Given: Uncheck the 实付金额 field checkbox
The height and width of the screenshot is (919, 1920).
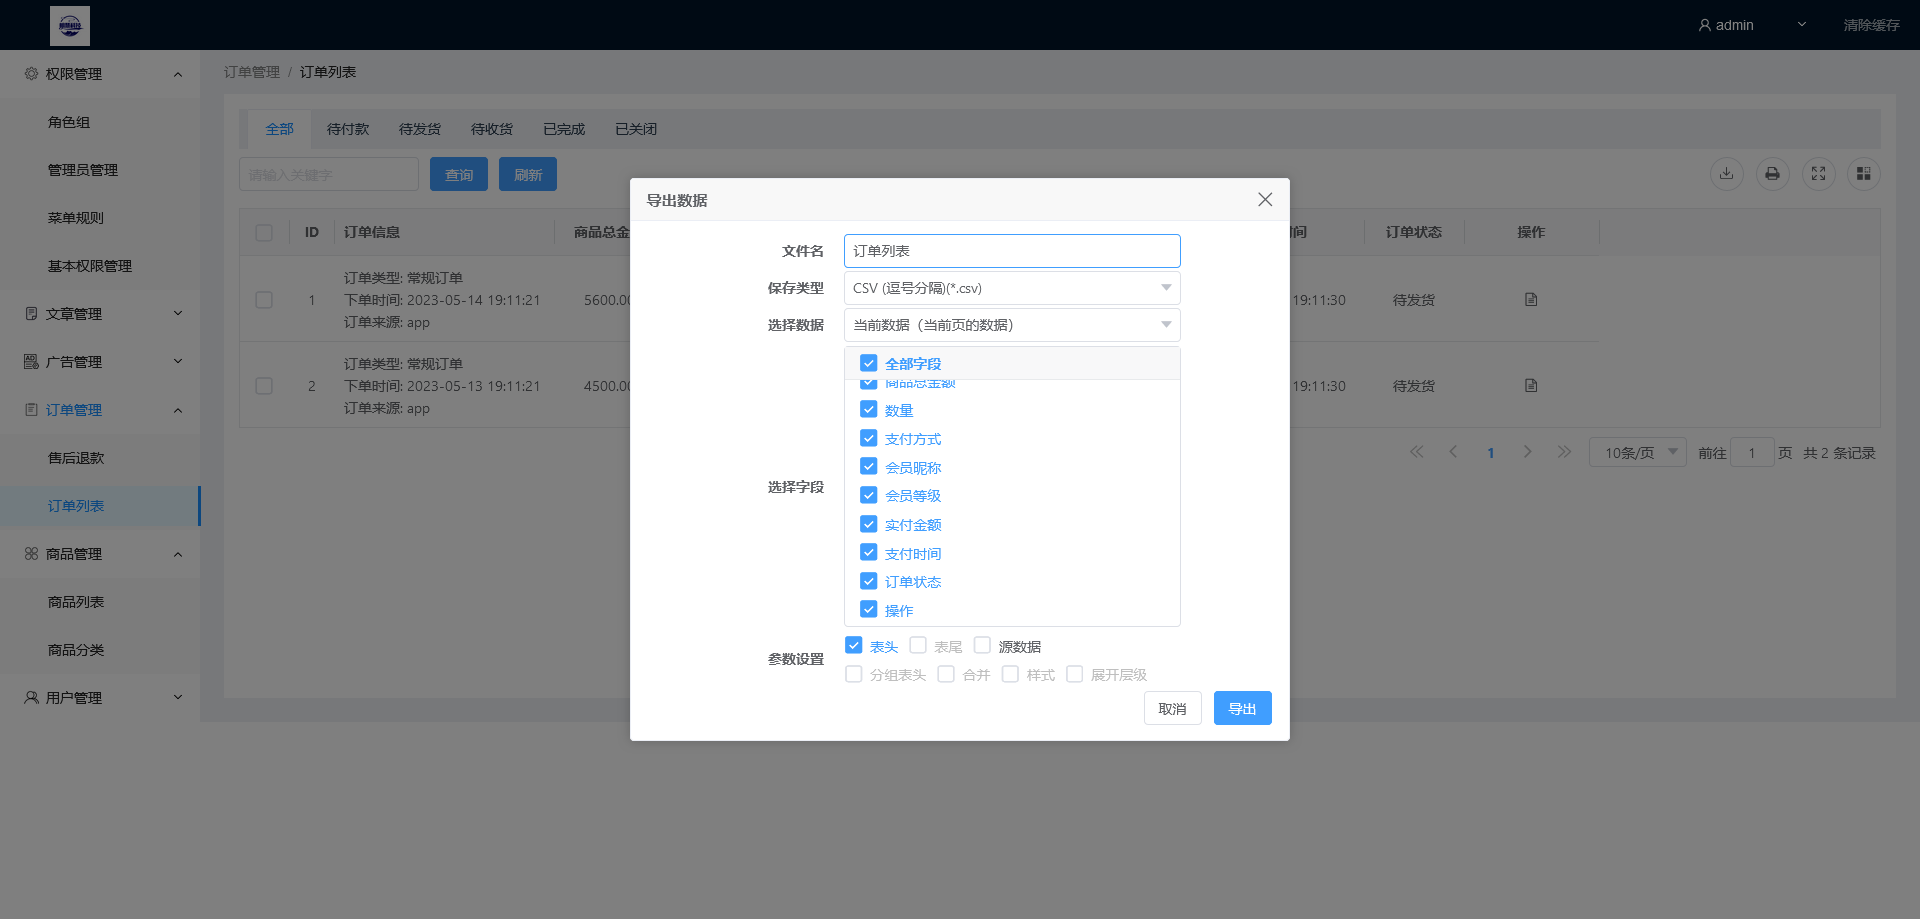Looking at the screenshot, I should click(x=868, y=524).
